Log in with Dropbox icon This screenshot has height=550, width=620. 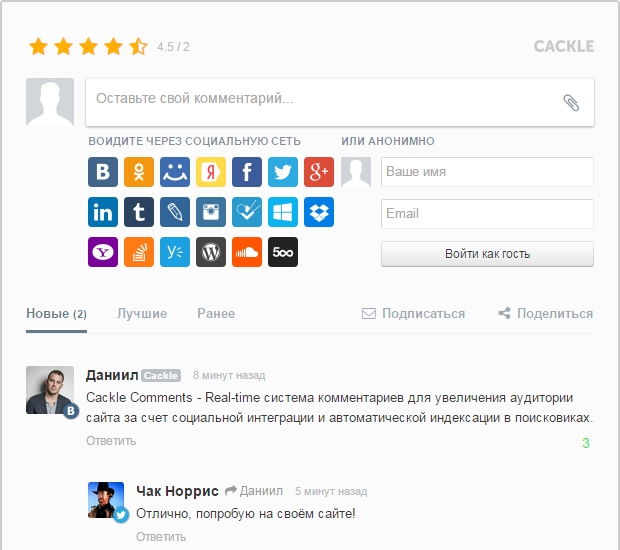(x=319, y=212)
